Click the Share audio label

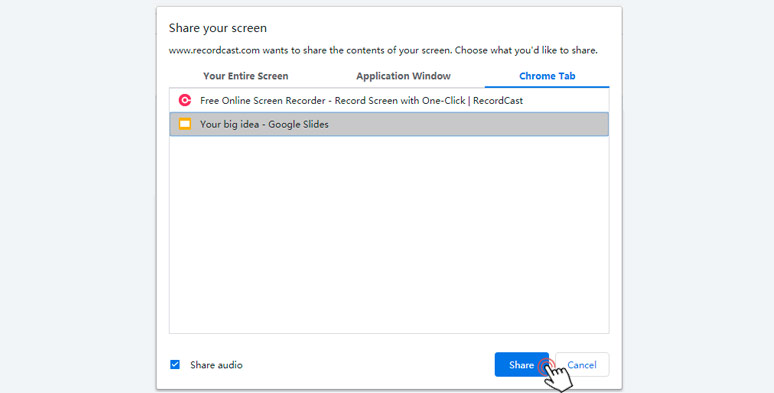pos(216,365)
